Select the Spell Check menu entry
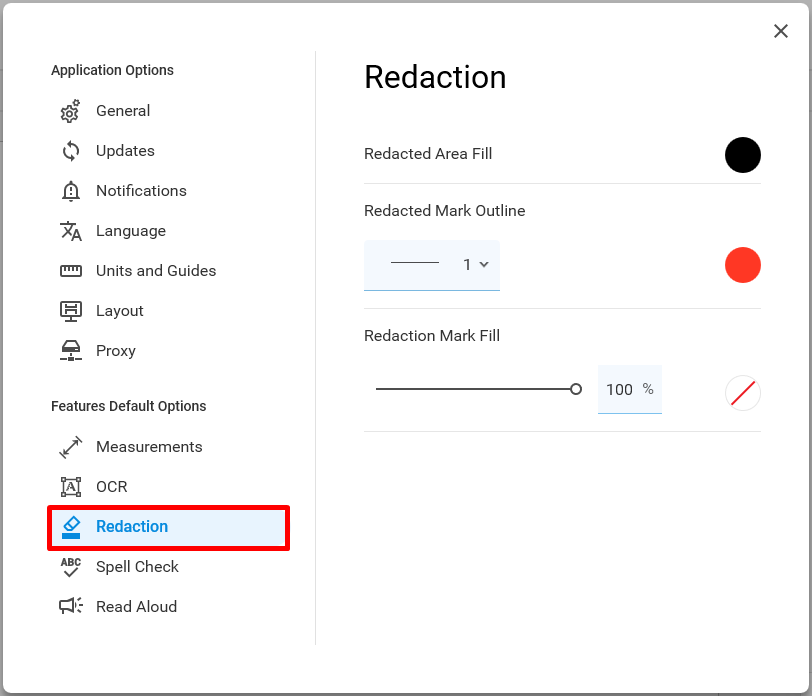Image resolution: width=812 pixels, height=696 pixels. 137,567
